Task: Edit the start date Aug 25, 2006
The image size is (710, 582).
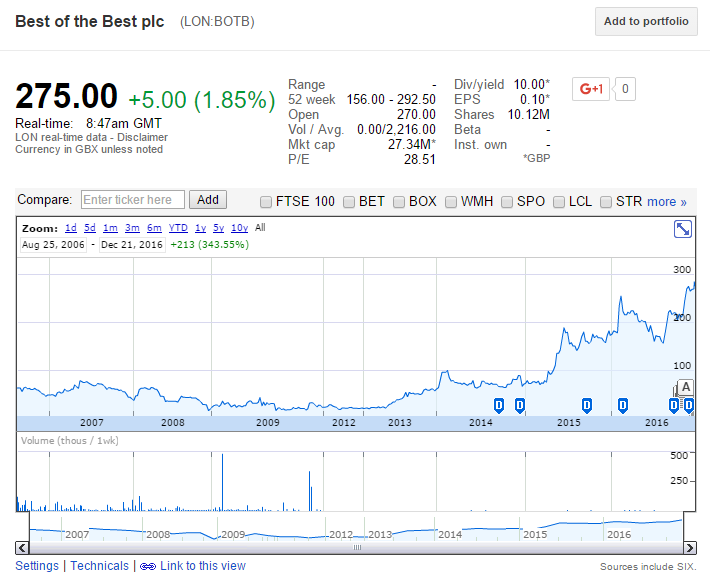Action: point(53,245)
